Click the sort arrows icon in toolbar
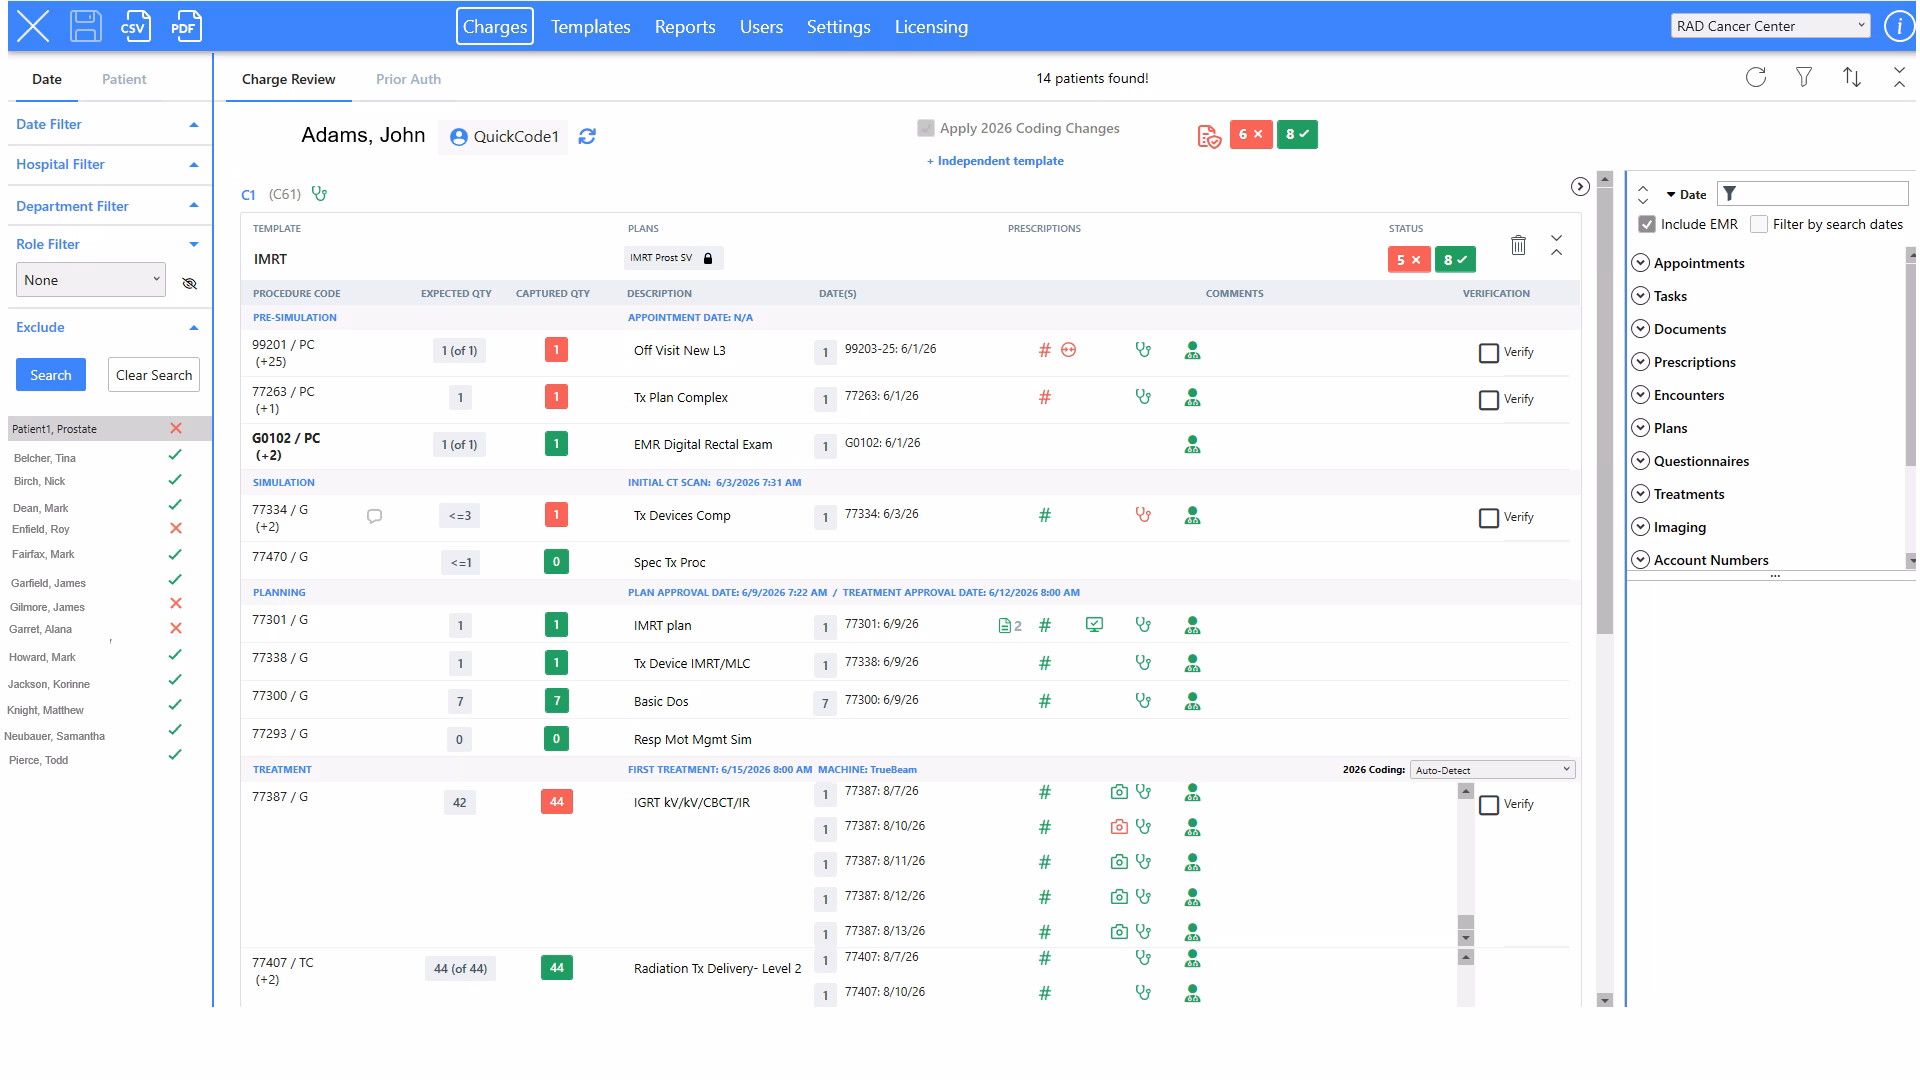This screenshot has height=1080, width=1920. (x=1852, y=77)
